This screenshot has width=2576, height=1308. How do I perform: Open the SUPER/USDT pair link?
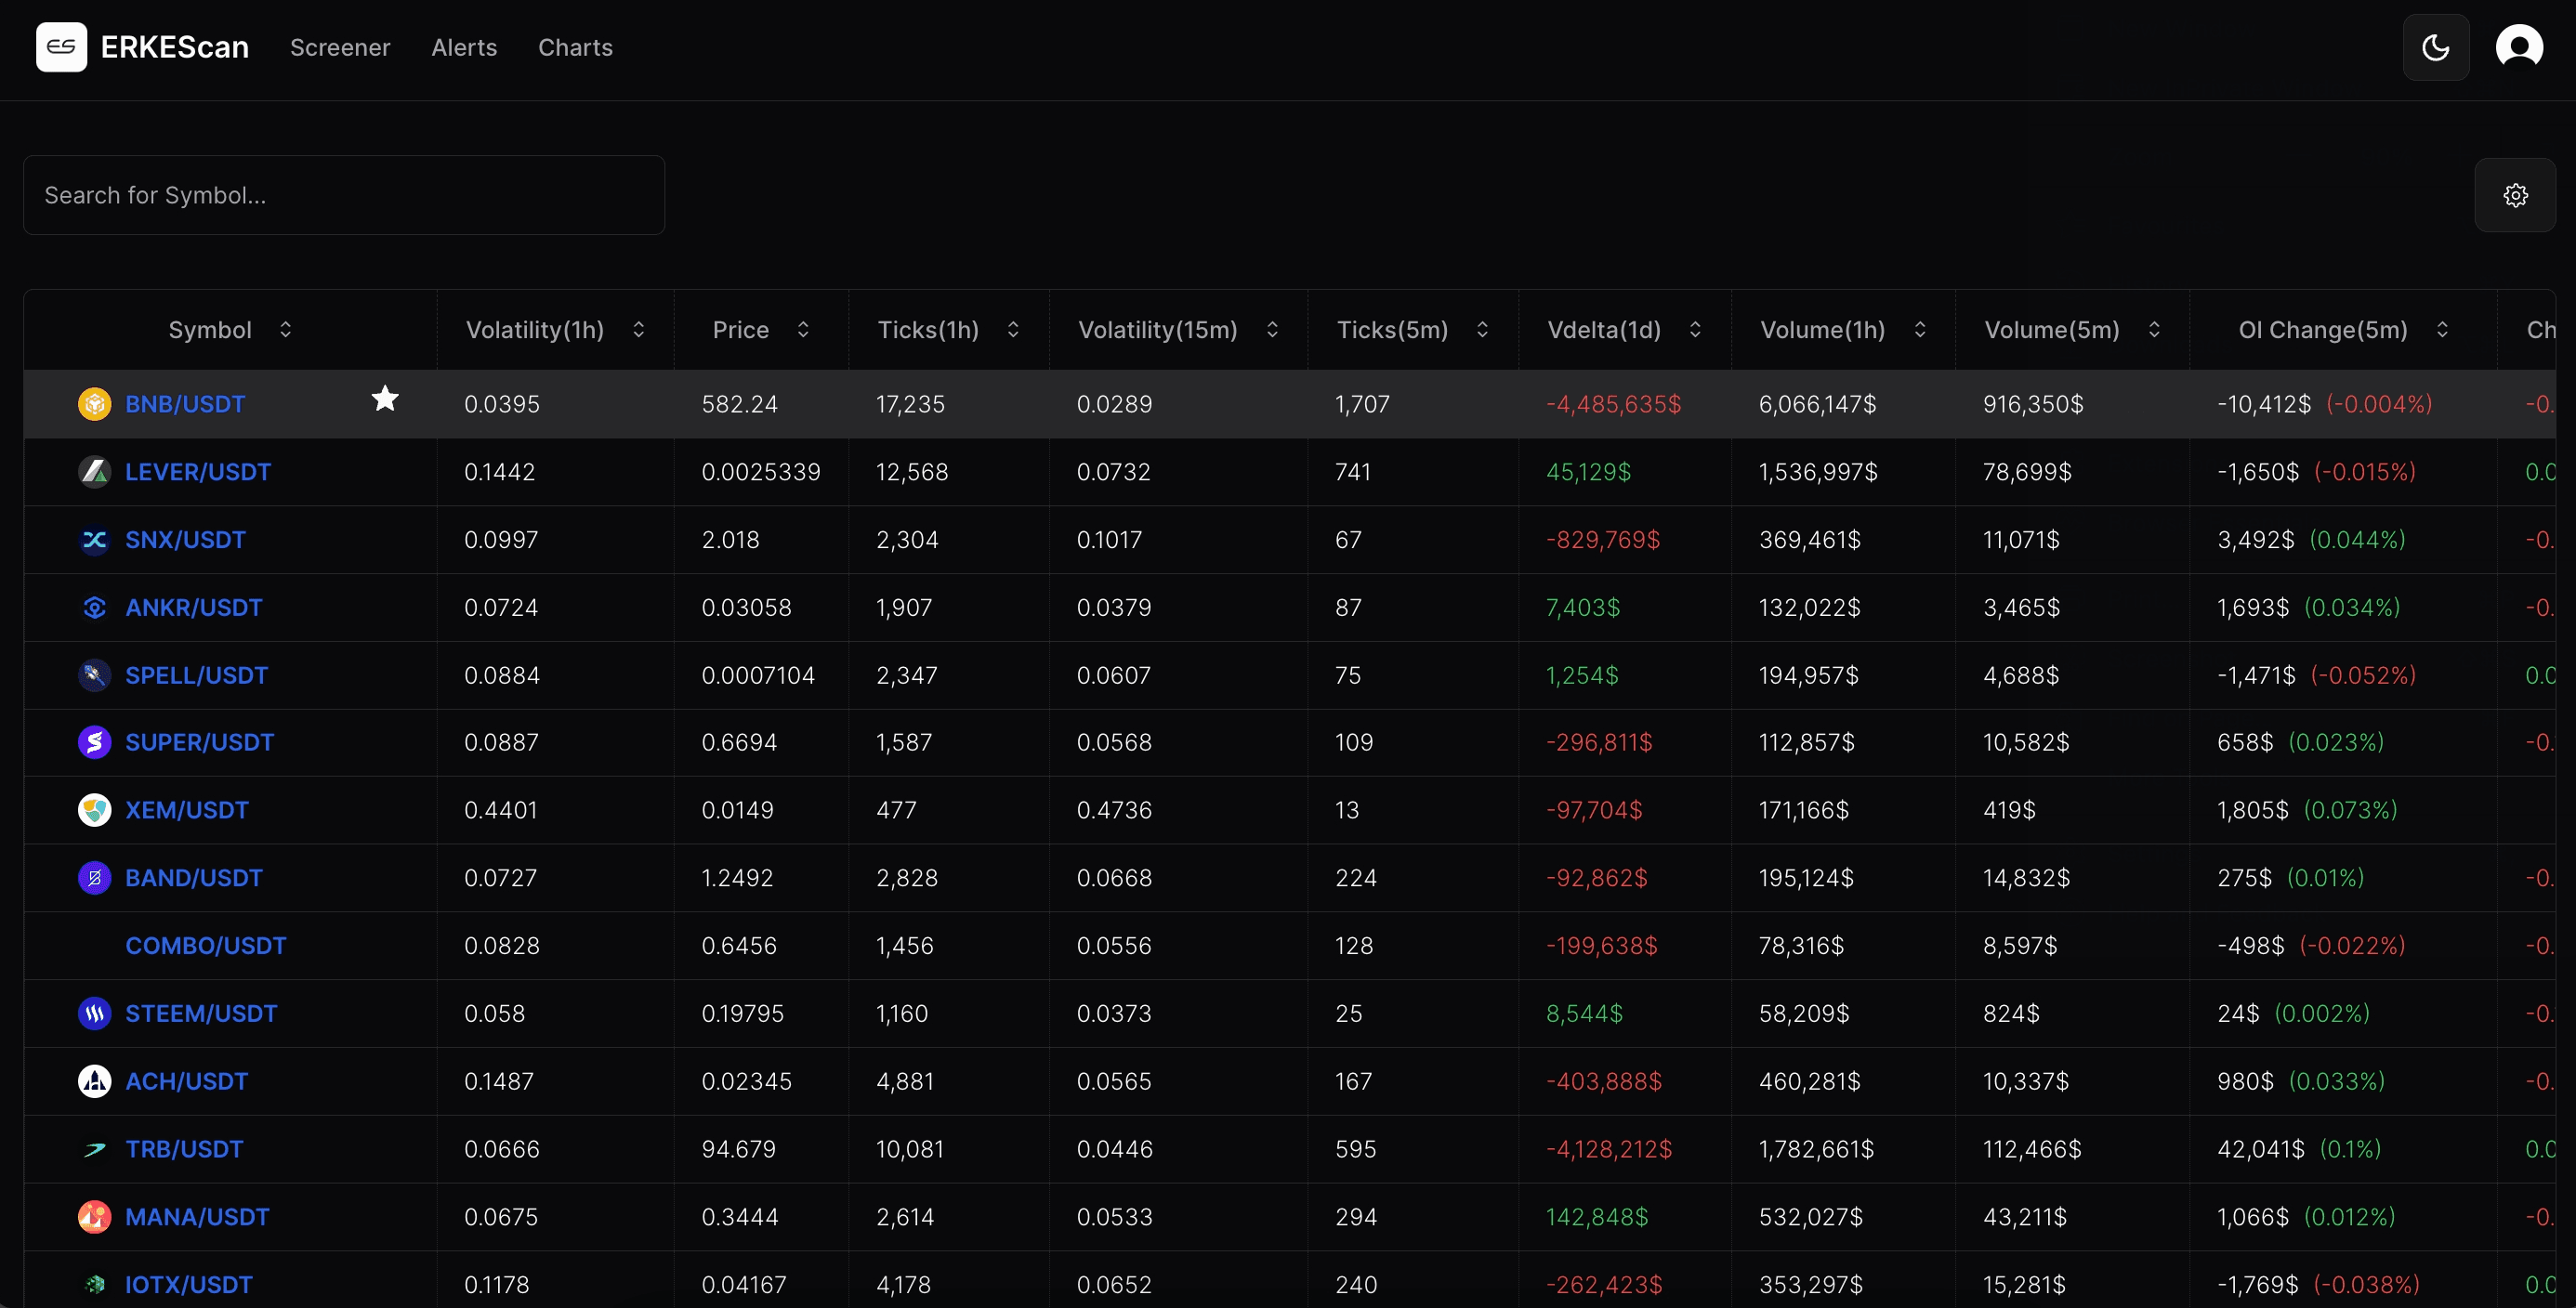(x=200, y=742)
